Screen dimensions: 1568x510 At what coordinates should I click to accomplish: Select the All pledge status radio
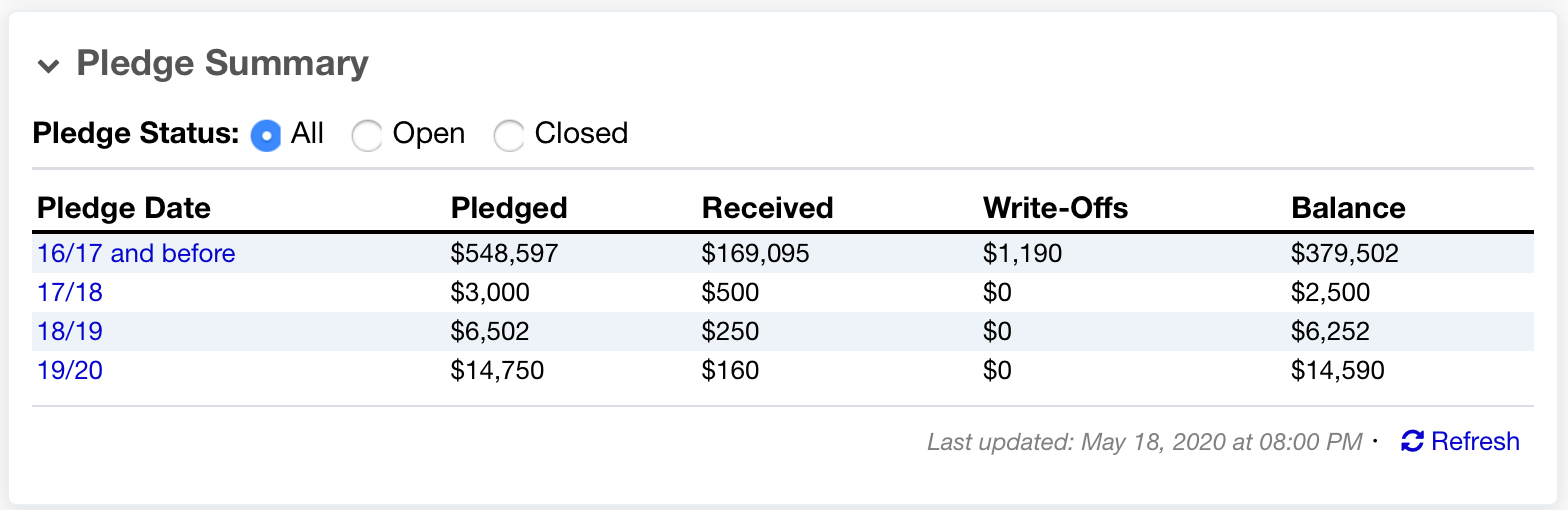click(265, 135)
